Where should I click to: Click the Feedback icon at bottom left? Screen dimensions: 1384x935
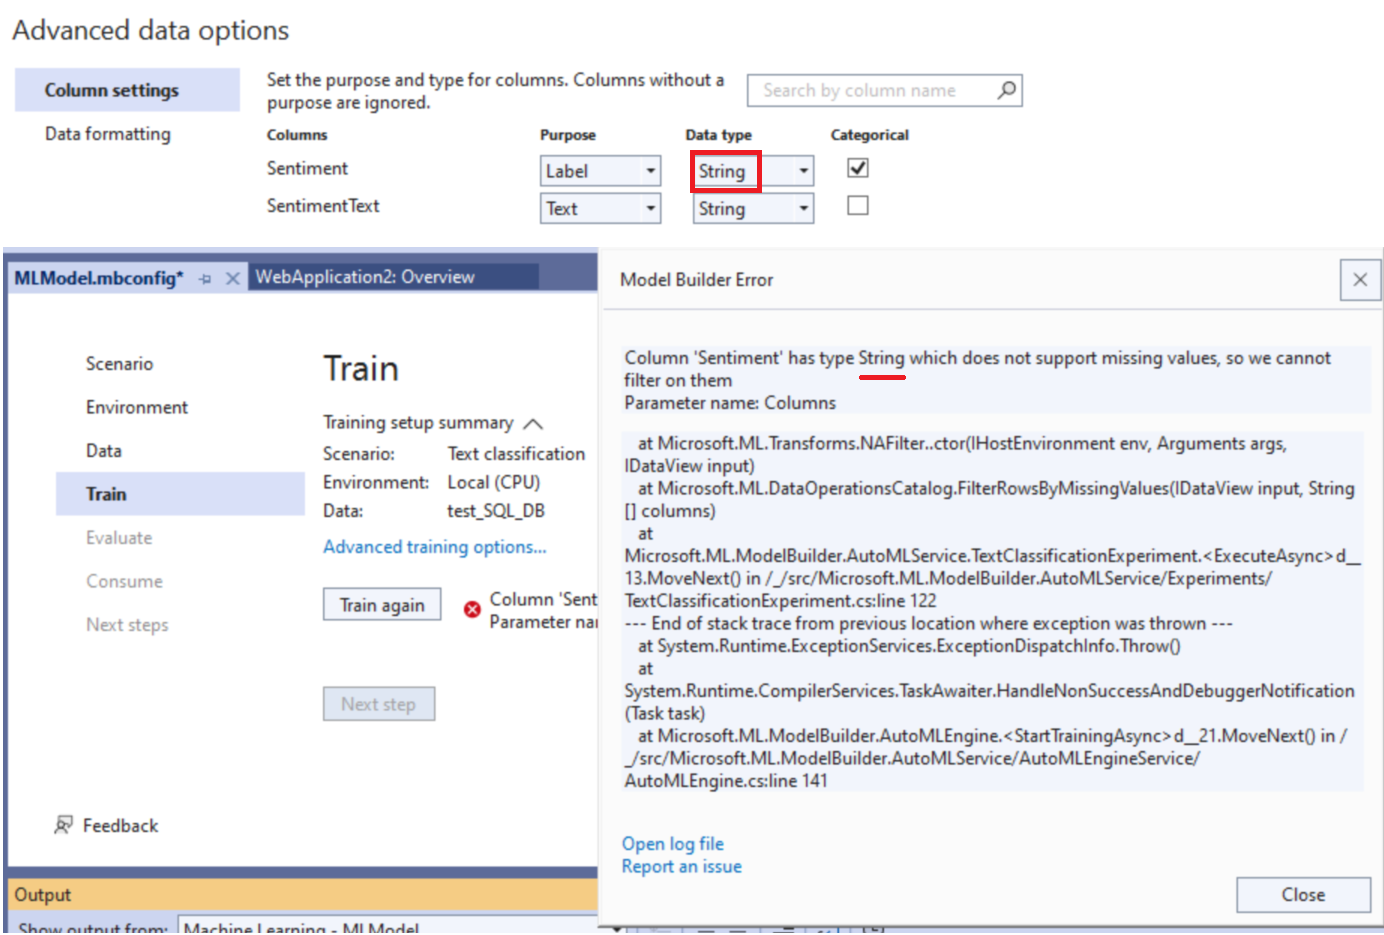(62, 825)
